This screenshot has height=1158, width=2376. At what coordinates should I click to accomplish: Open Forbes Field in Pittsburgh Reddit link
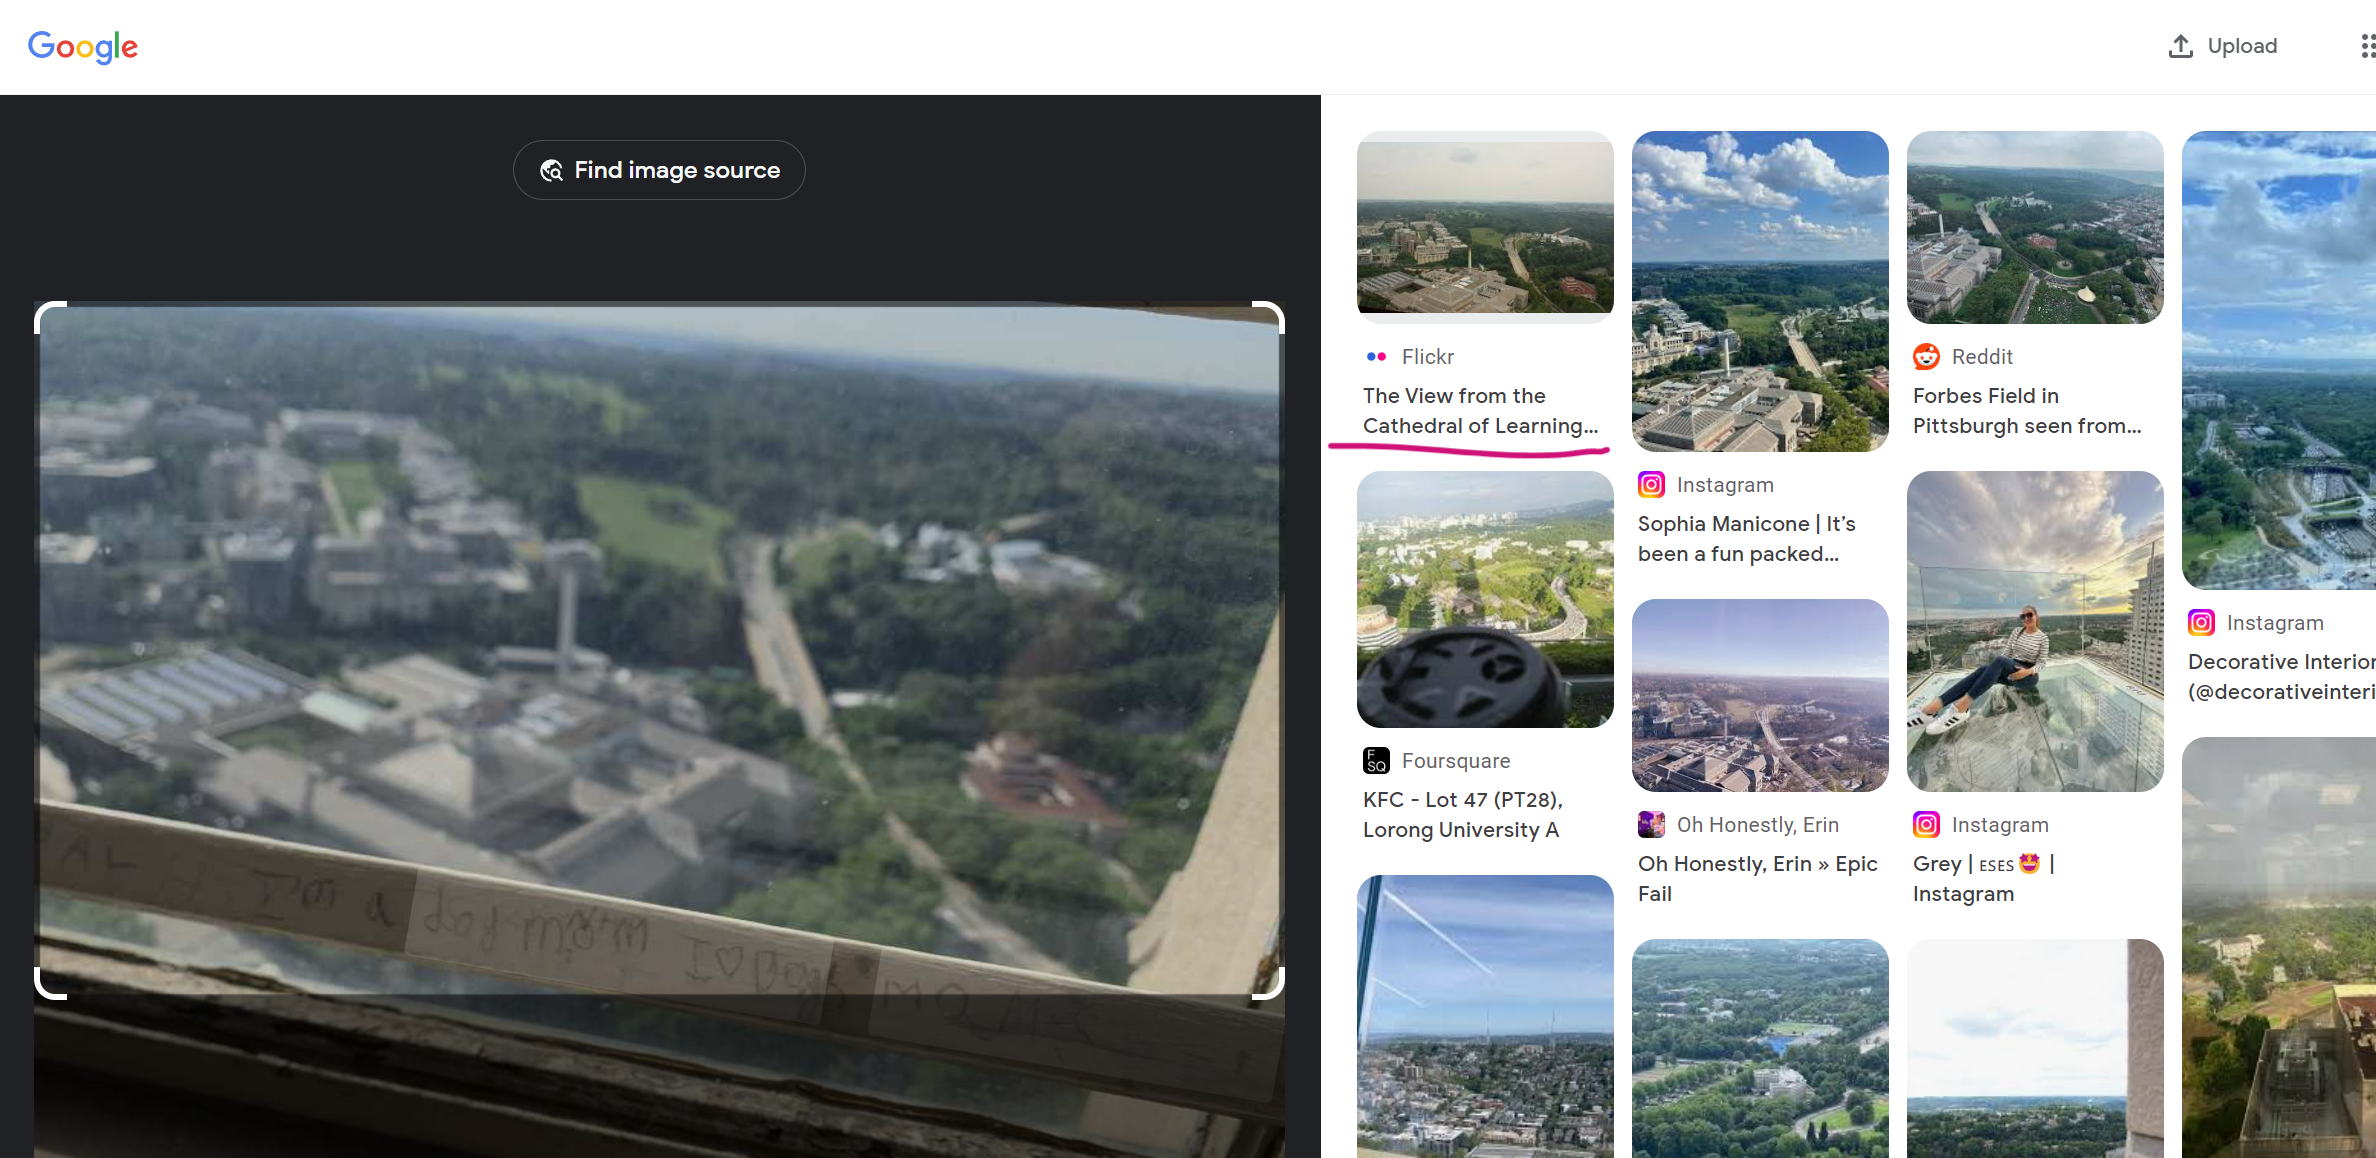pos(2026,411)
